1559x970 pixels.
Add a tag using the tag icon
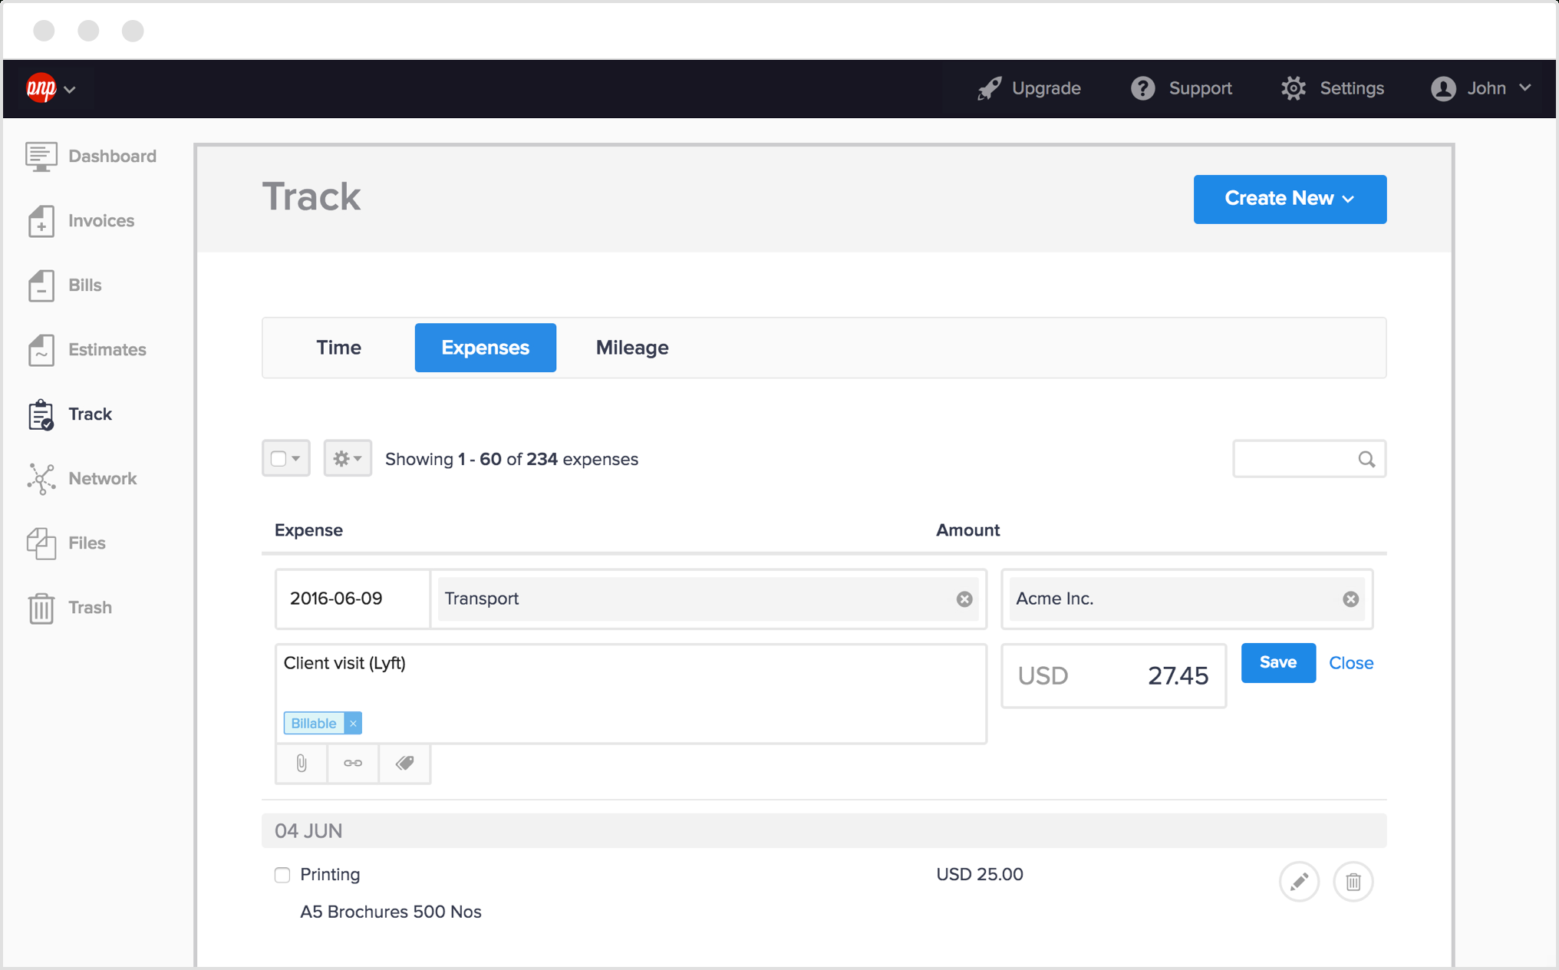point(404,763)
